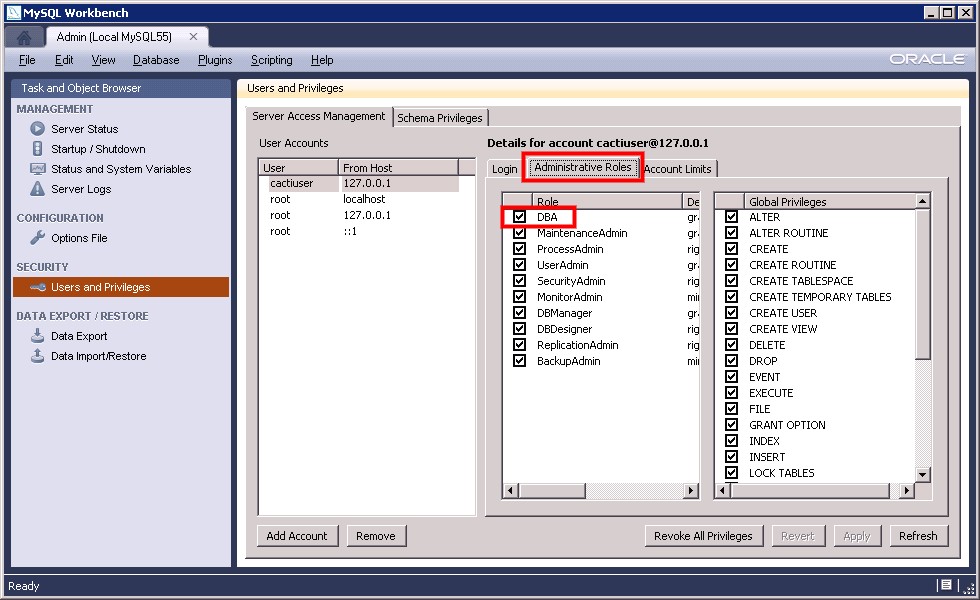Select the Server Access Management tab

point(319,116)
